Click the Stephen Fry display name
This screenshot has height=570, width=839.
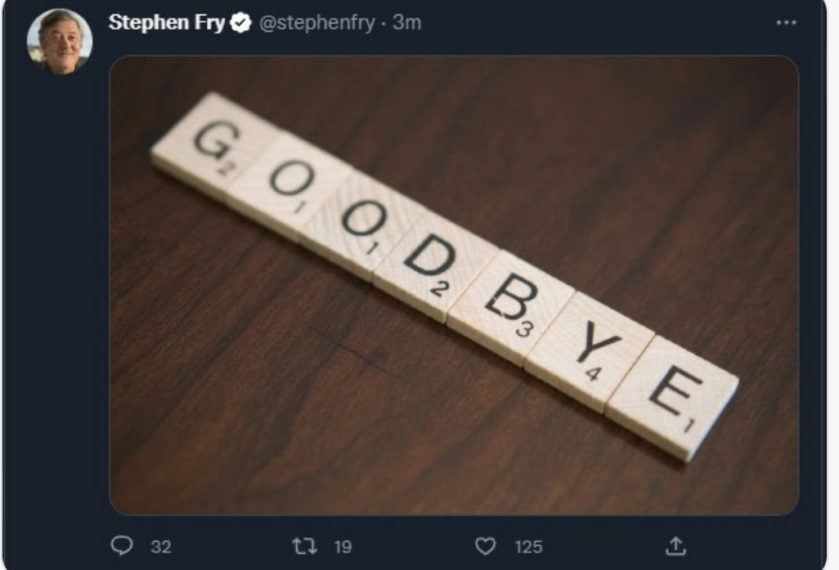[x=166, y=22]
